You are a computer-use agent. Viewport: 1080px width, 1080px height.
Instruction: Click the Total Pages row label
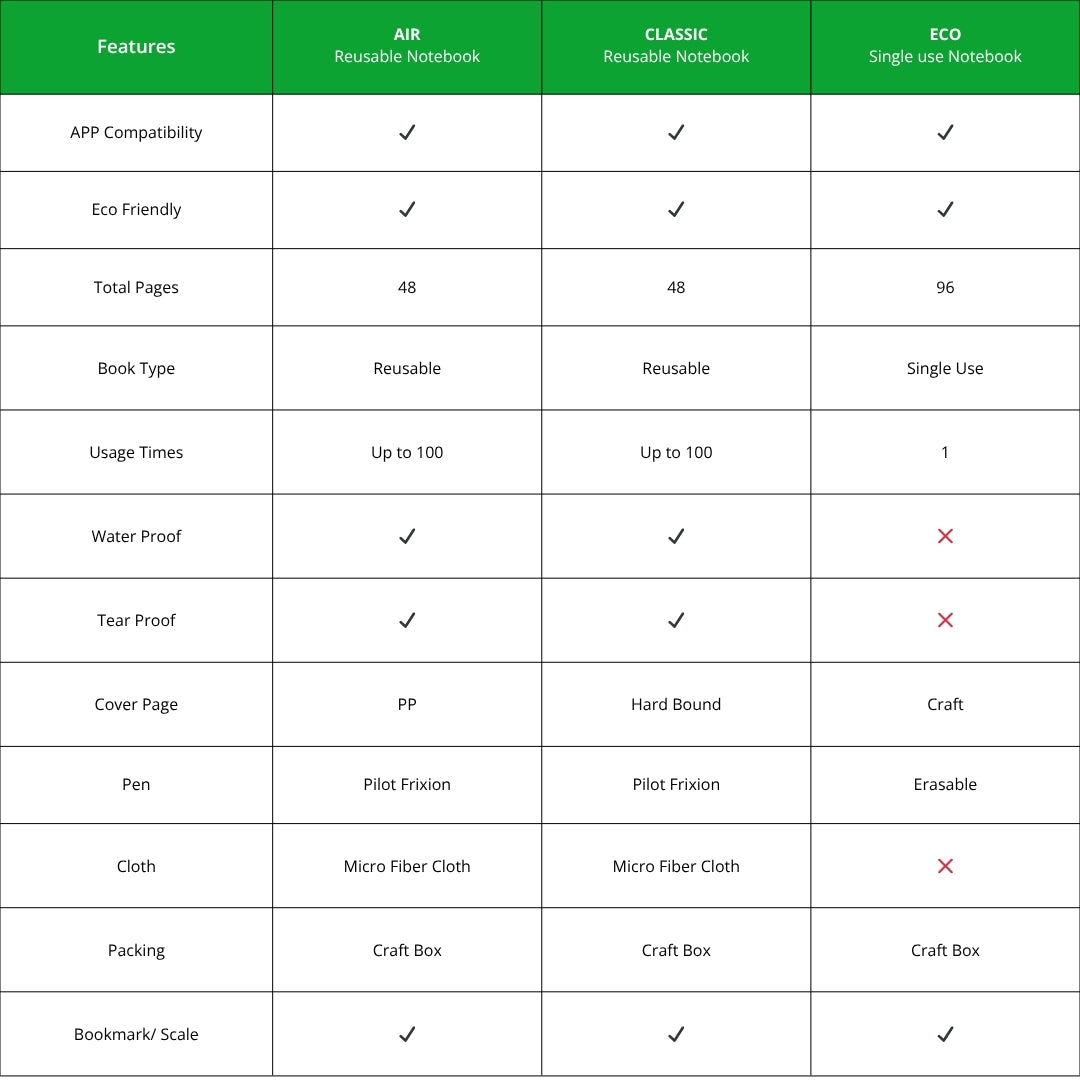136,287
